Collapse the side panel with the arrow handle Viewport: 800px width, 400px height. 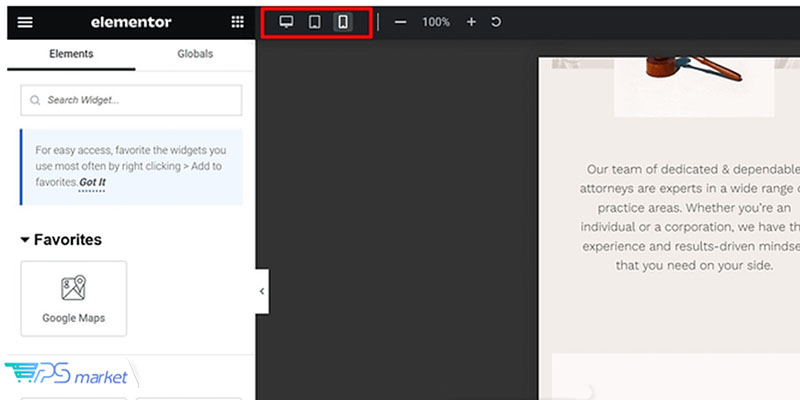tap(262, 291)
